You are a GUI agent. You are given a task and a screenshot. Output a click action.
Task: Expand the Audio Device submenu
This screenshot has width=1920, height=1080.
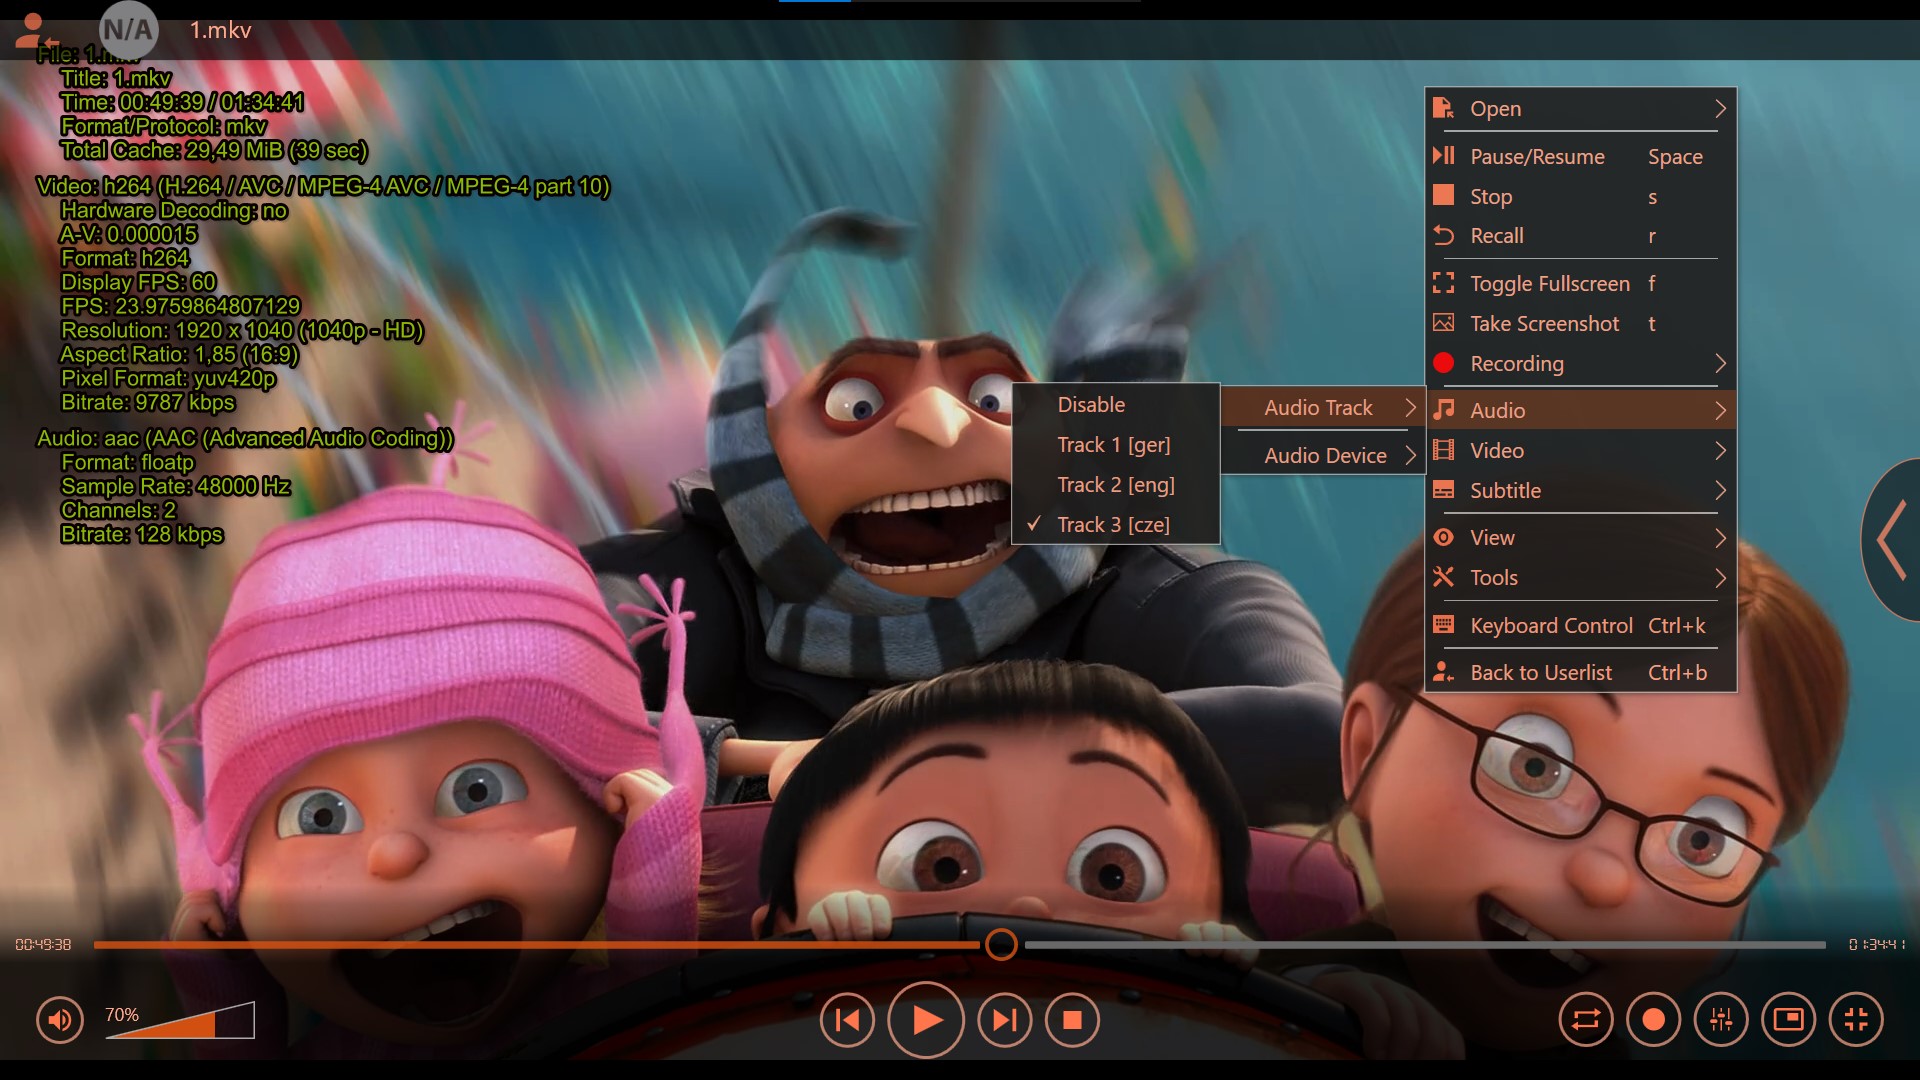pyautogui.click(x=1325, y=455)
